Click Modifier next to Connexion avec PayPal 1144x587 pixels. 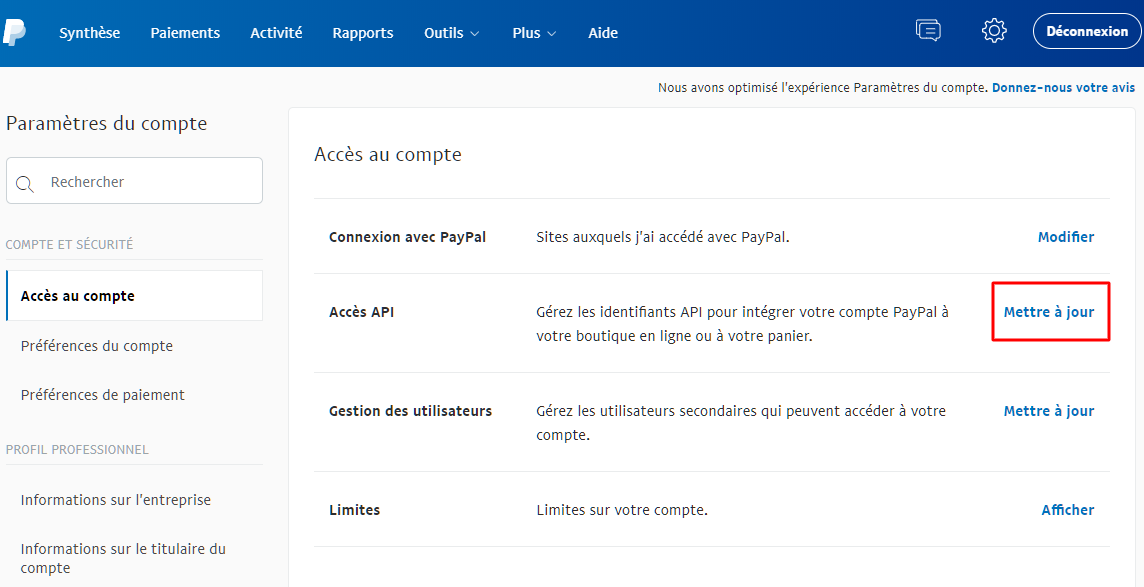(x=1066, y=237)
